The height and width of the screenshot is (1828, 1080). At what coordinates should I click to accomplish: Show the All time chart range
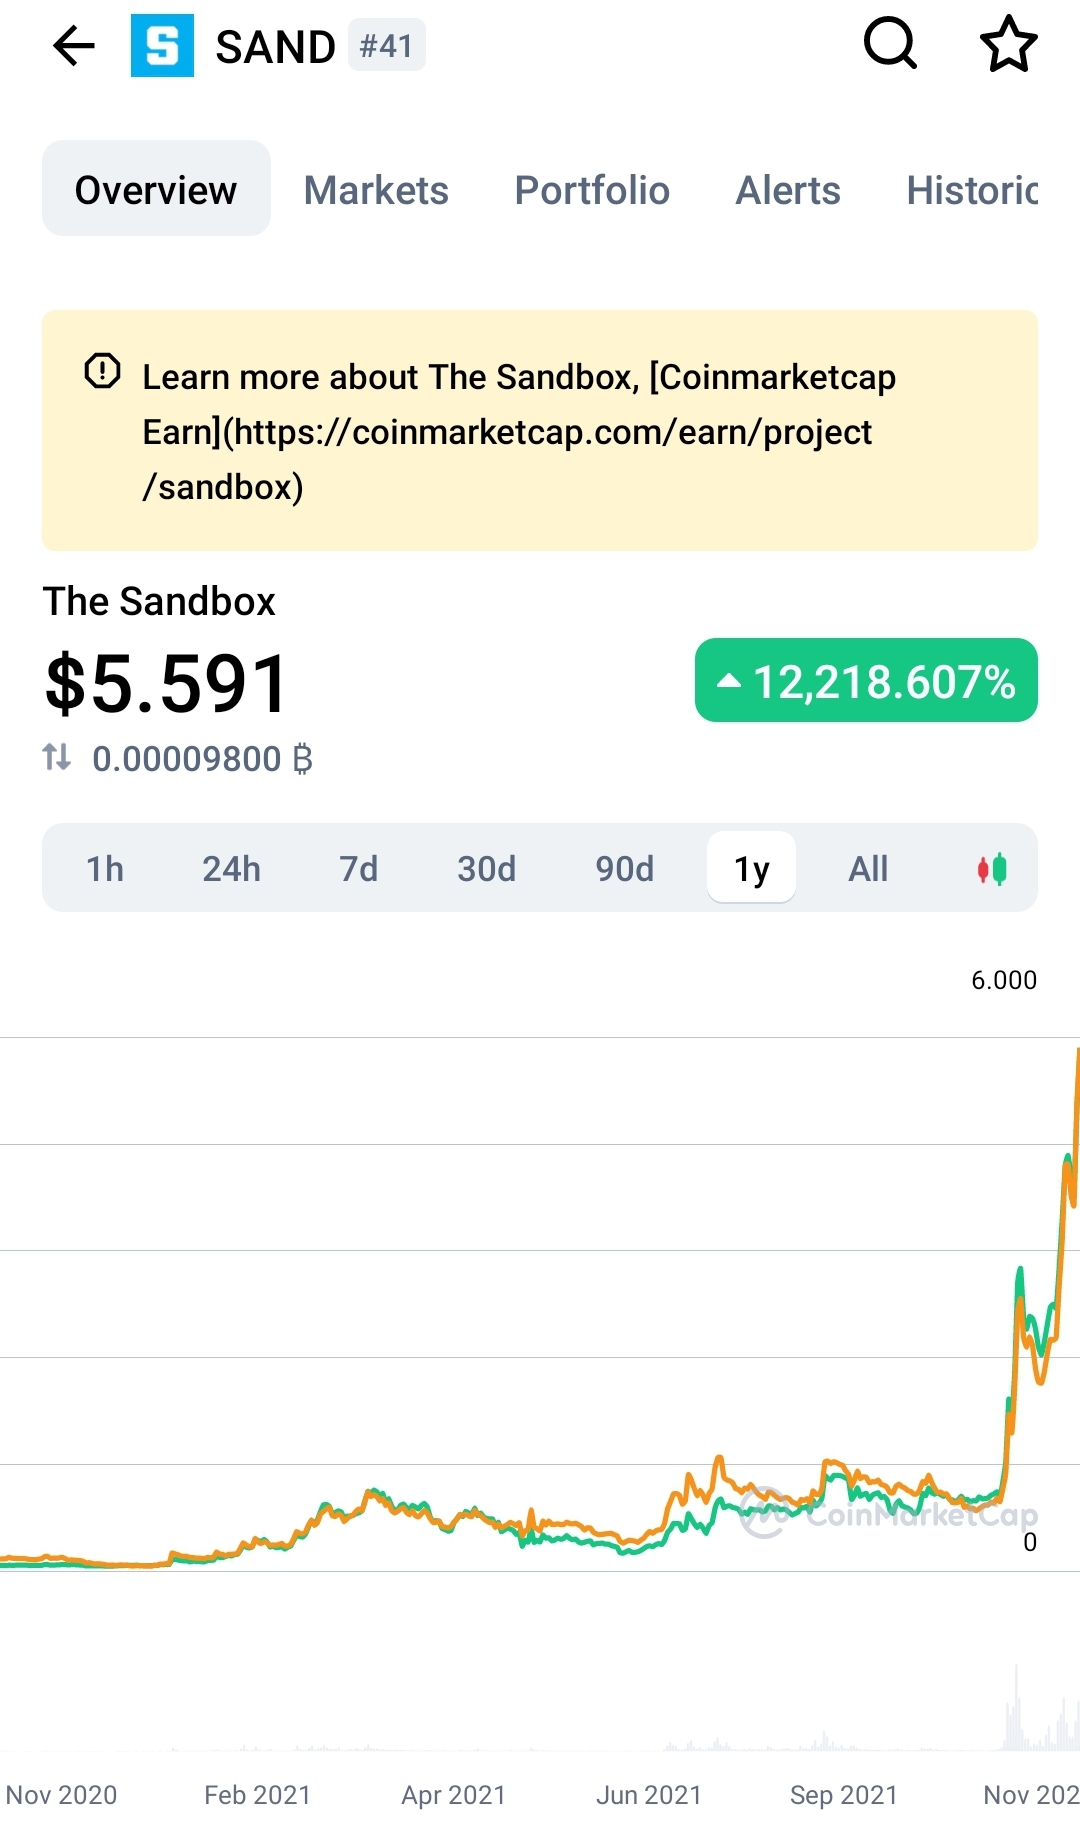(868, 869)
